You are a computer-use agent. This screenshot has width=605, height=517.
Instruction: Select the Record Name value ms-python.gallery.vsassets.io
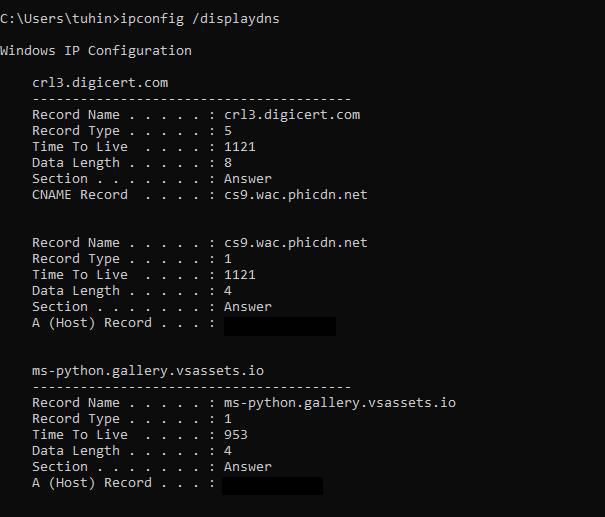pos(340,403)
